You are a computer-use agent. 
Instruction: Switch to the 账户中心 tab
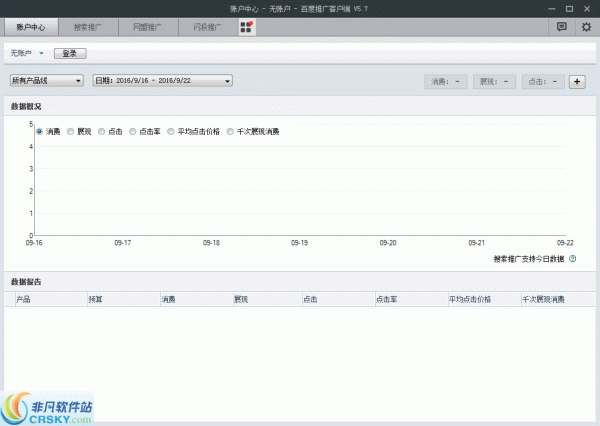coord(31,27)
